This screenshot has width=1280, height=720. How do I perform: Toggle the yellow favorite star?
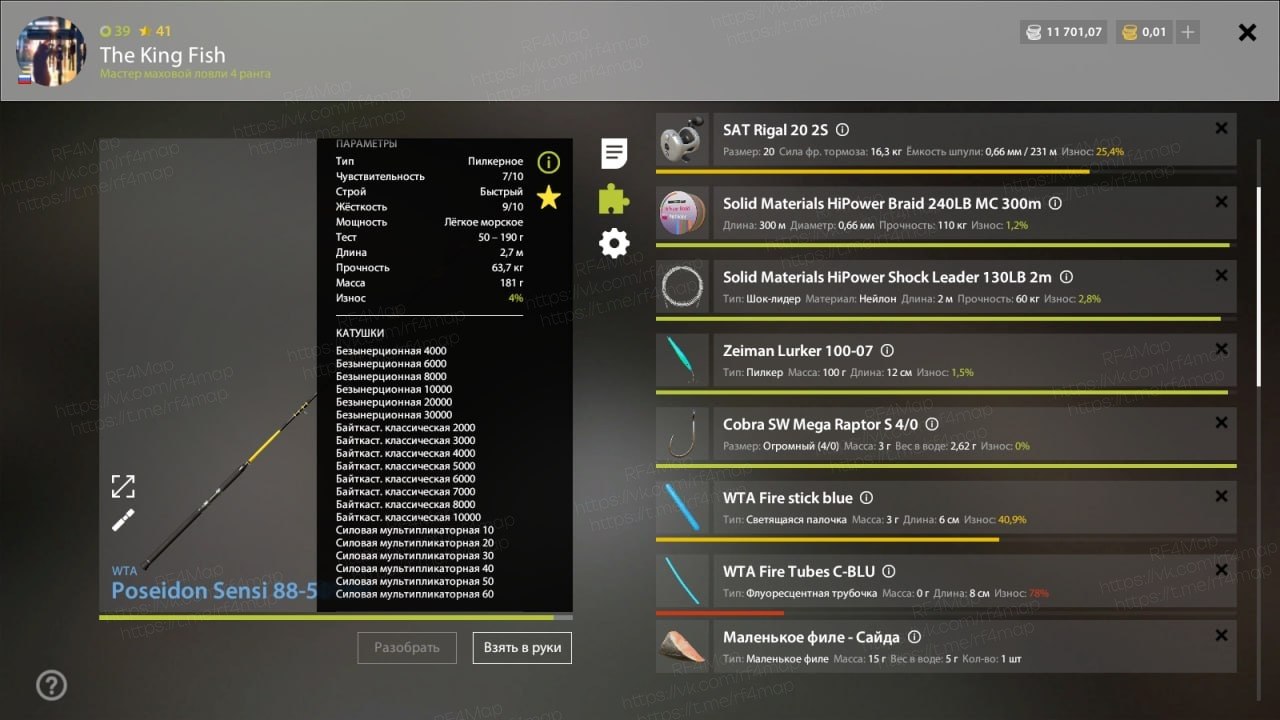(548, 197)
